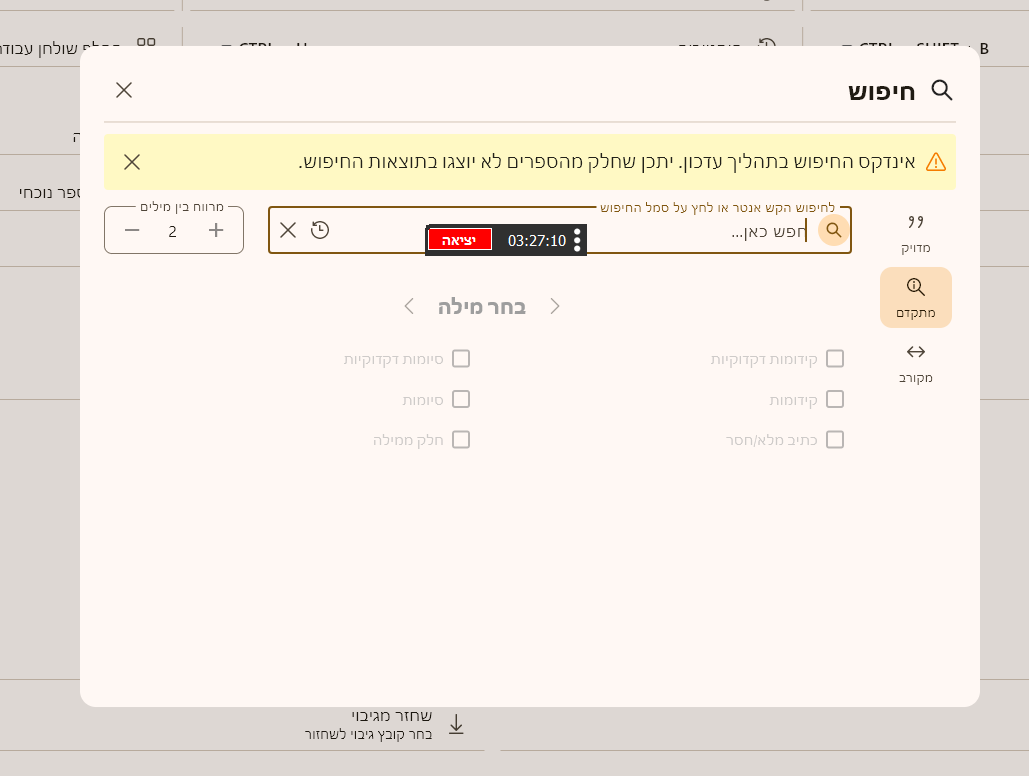Switch to מקורב search using the arrows icon

(915, 351)
